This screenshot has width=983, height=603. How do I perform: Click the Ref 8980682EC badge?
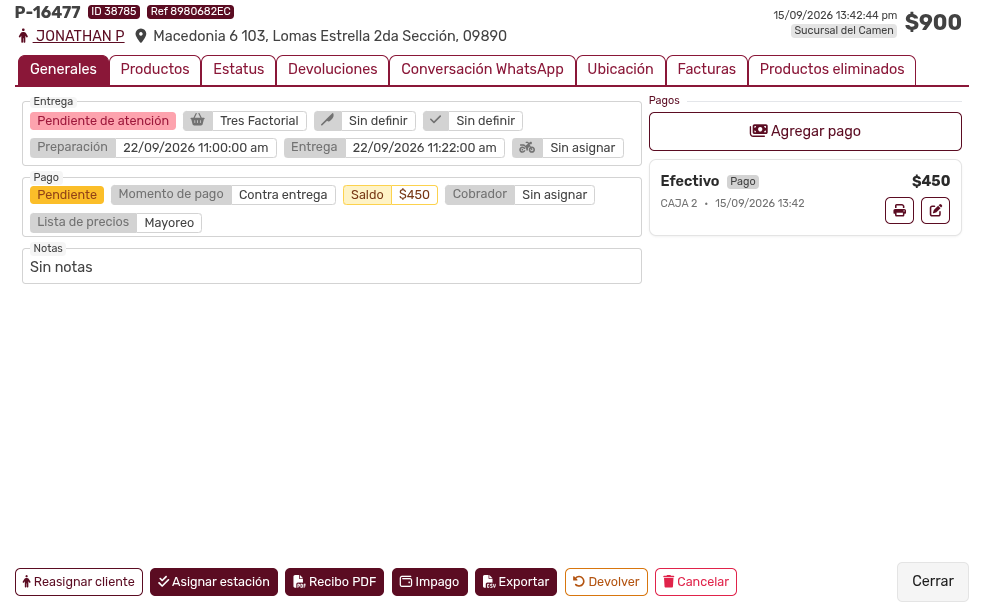click(x=191, y=12)
